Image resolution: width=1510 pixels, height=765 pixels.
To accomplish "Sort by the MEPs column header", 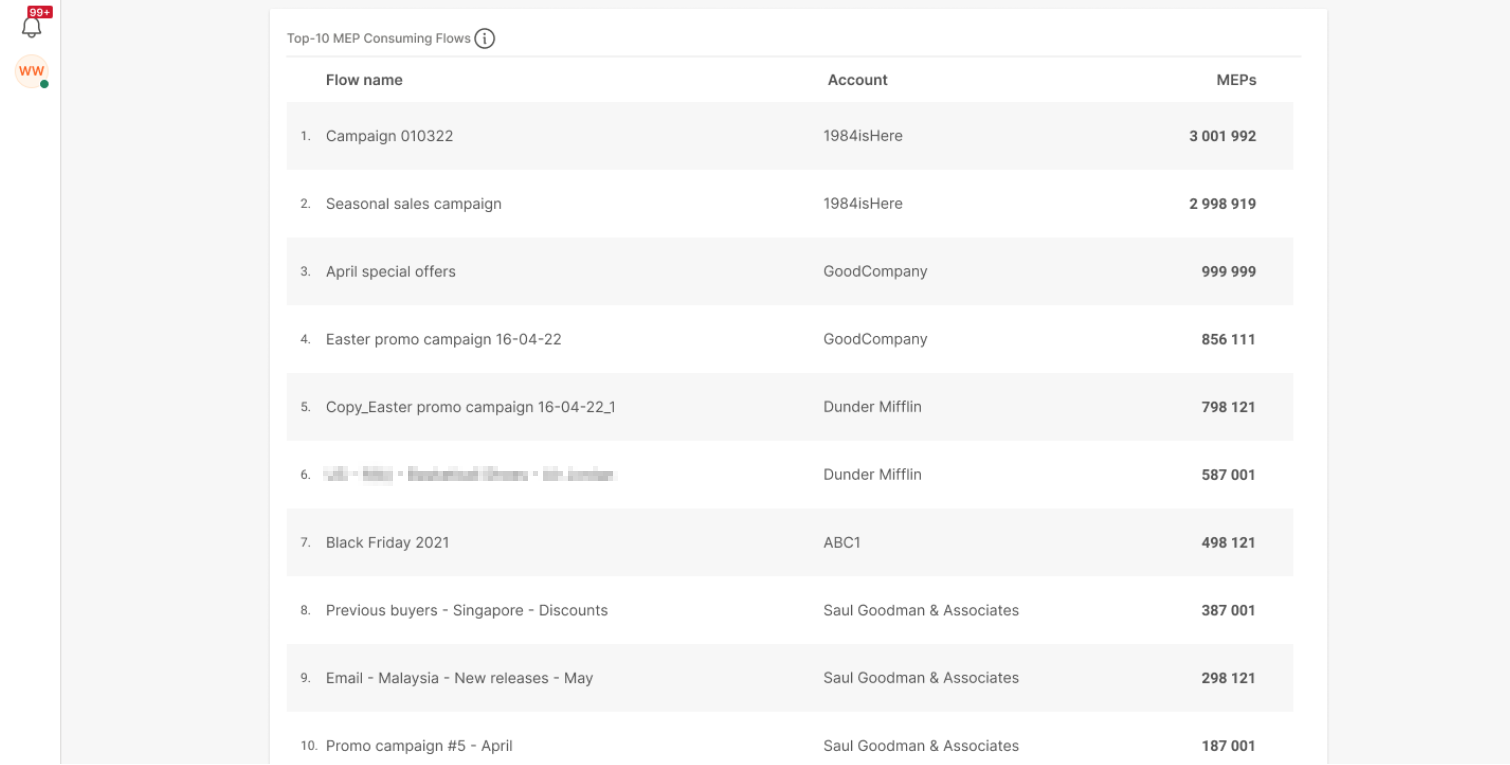I will pos(1236,80).
